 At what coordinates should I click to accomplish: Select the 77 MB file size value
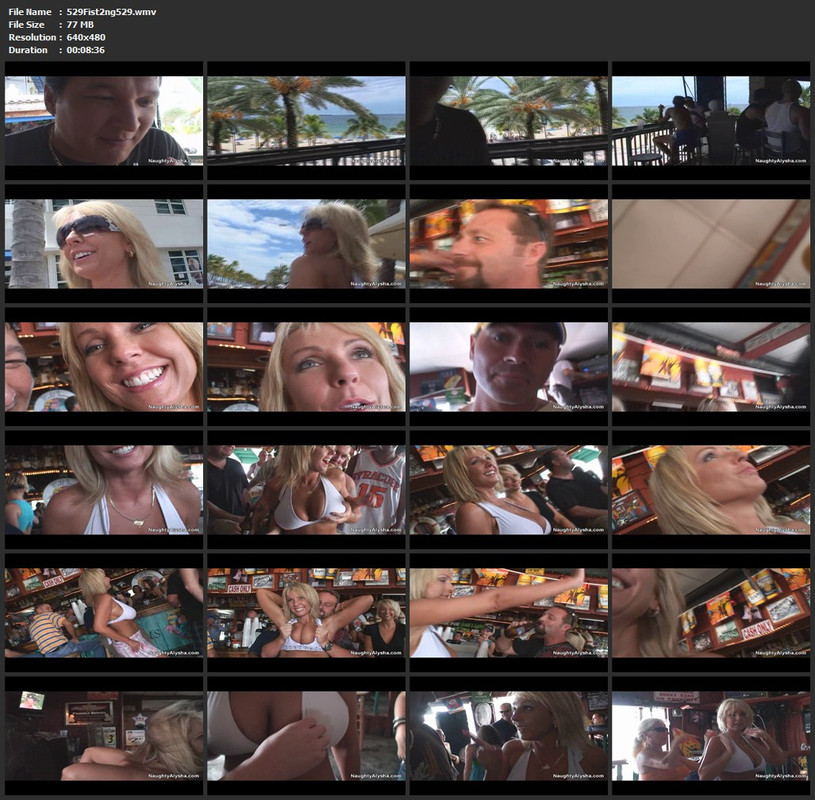click(x=80, y=24)
